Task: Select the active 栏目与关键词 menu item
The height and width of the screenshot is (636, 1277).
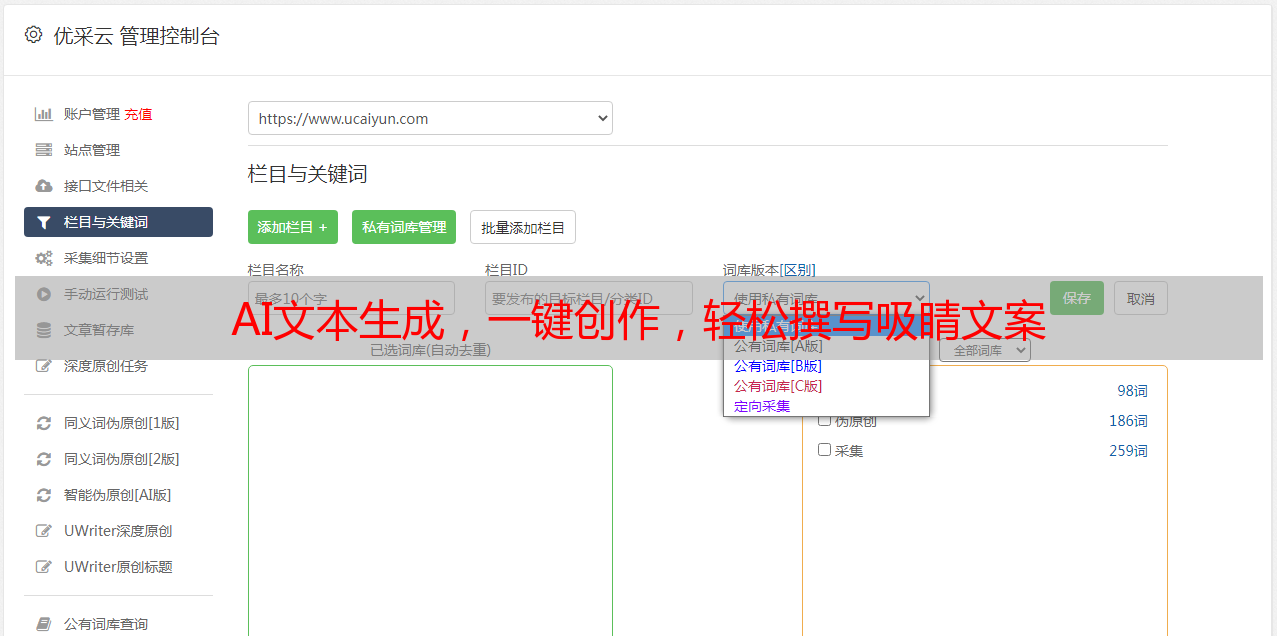Action: [118, 222]
